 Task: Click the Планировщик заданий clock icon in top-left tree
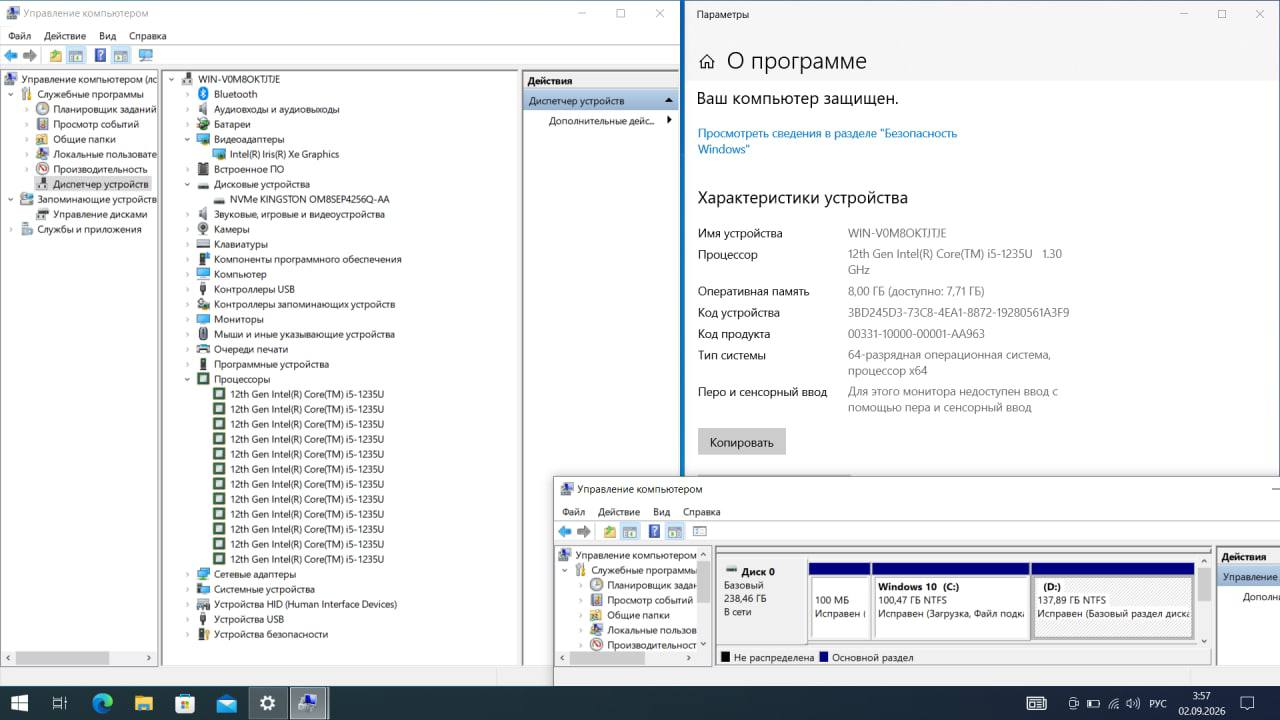coord(43,109)
